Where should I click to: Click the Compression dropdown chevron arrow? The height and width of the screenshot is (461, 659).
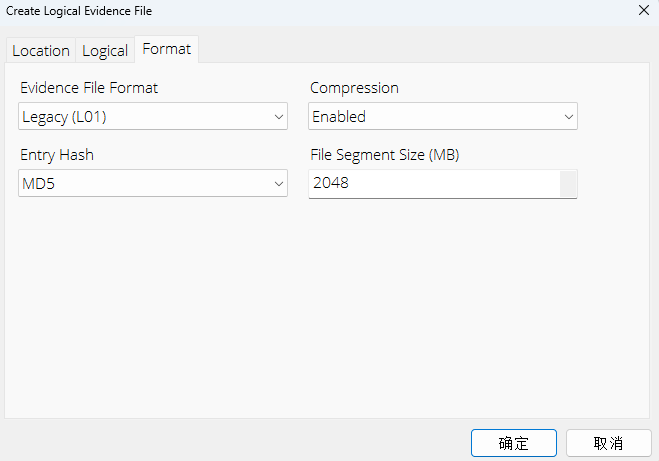[568, 117]
